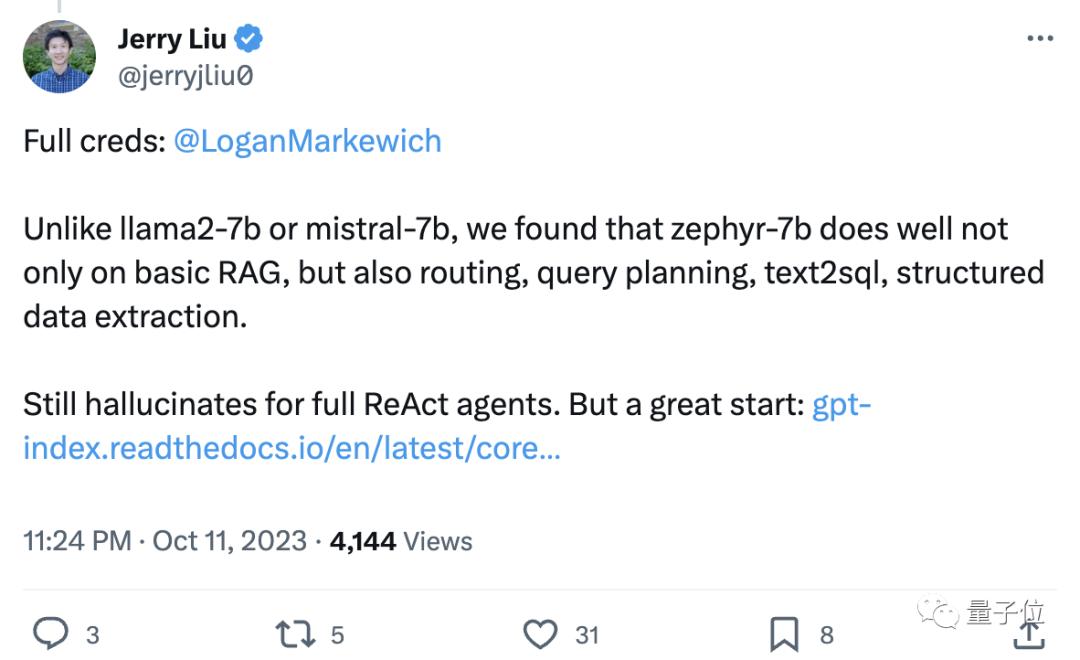Image resolution: width=1080 pixels, height=660 pixels.
Task: Click the blue verified badge by Jerry Liu
Action: [249, 39]
